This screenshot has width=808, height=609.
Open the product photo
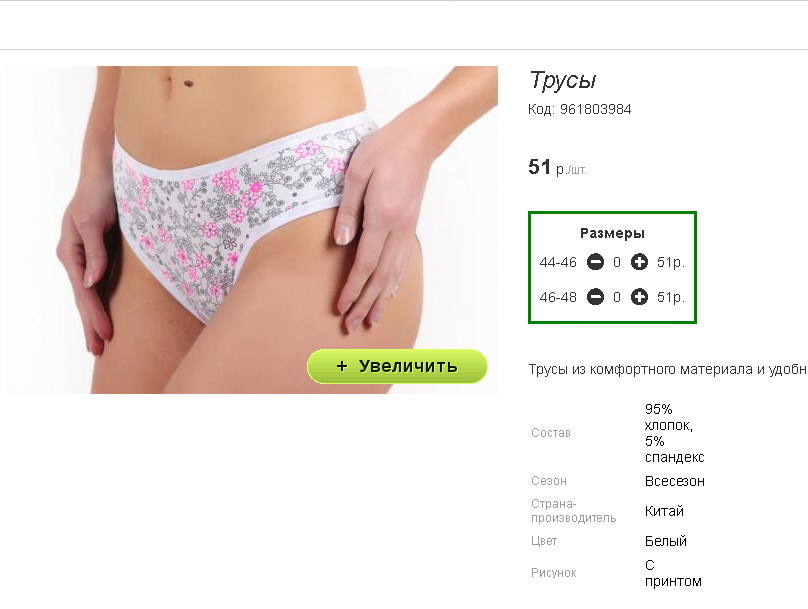(252, 230)
